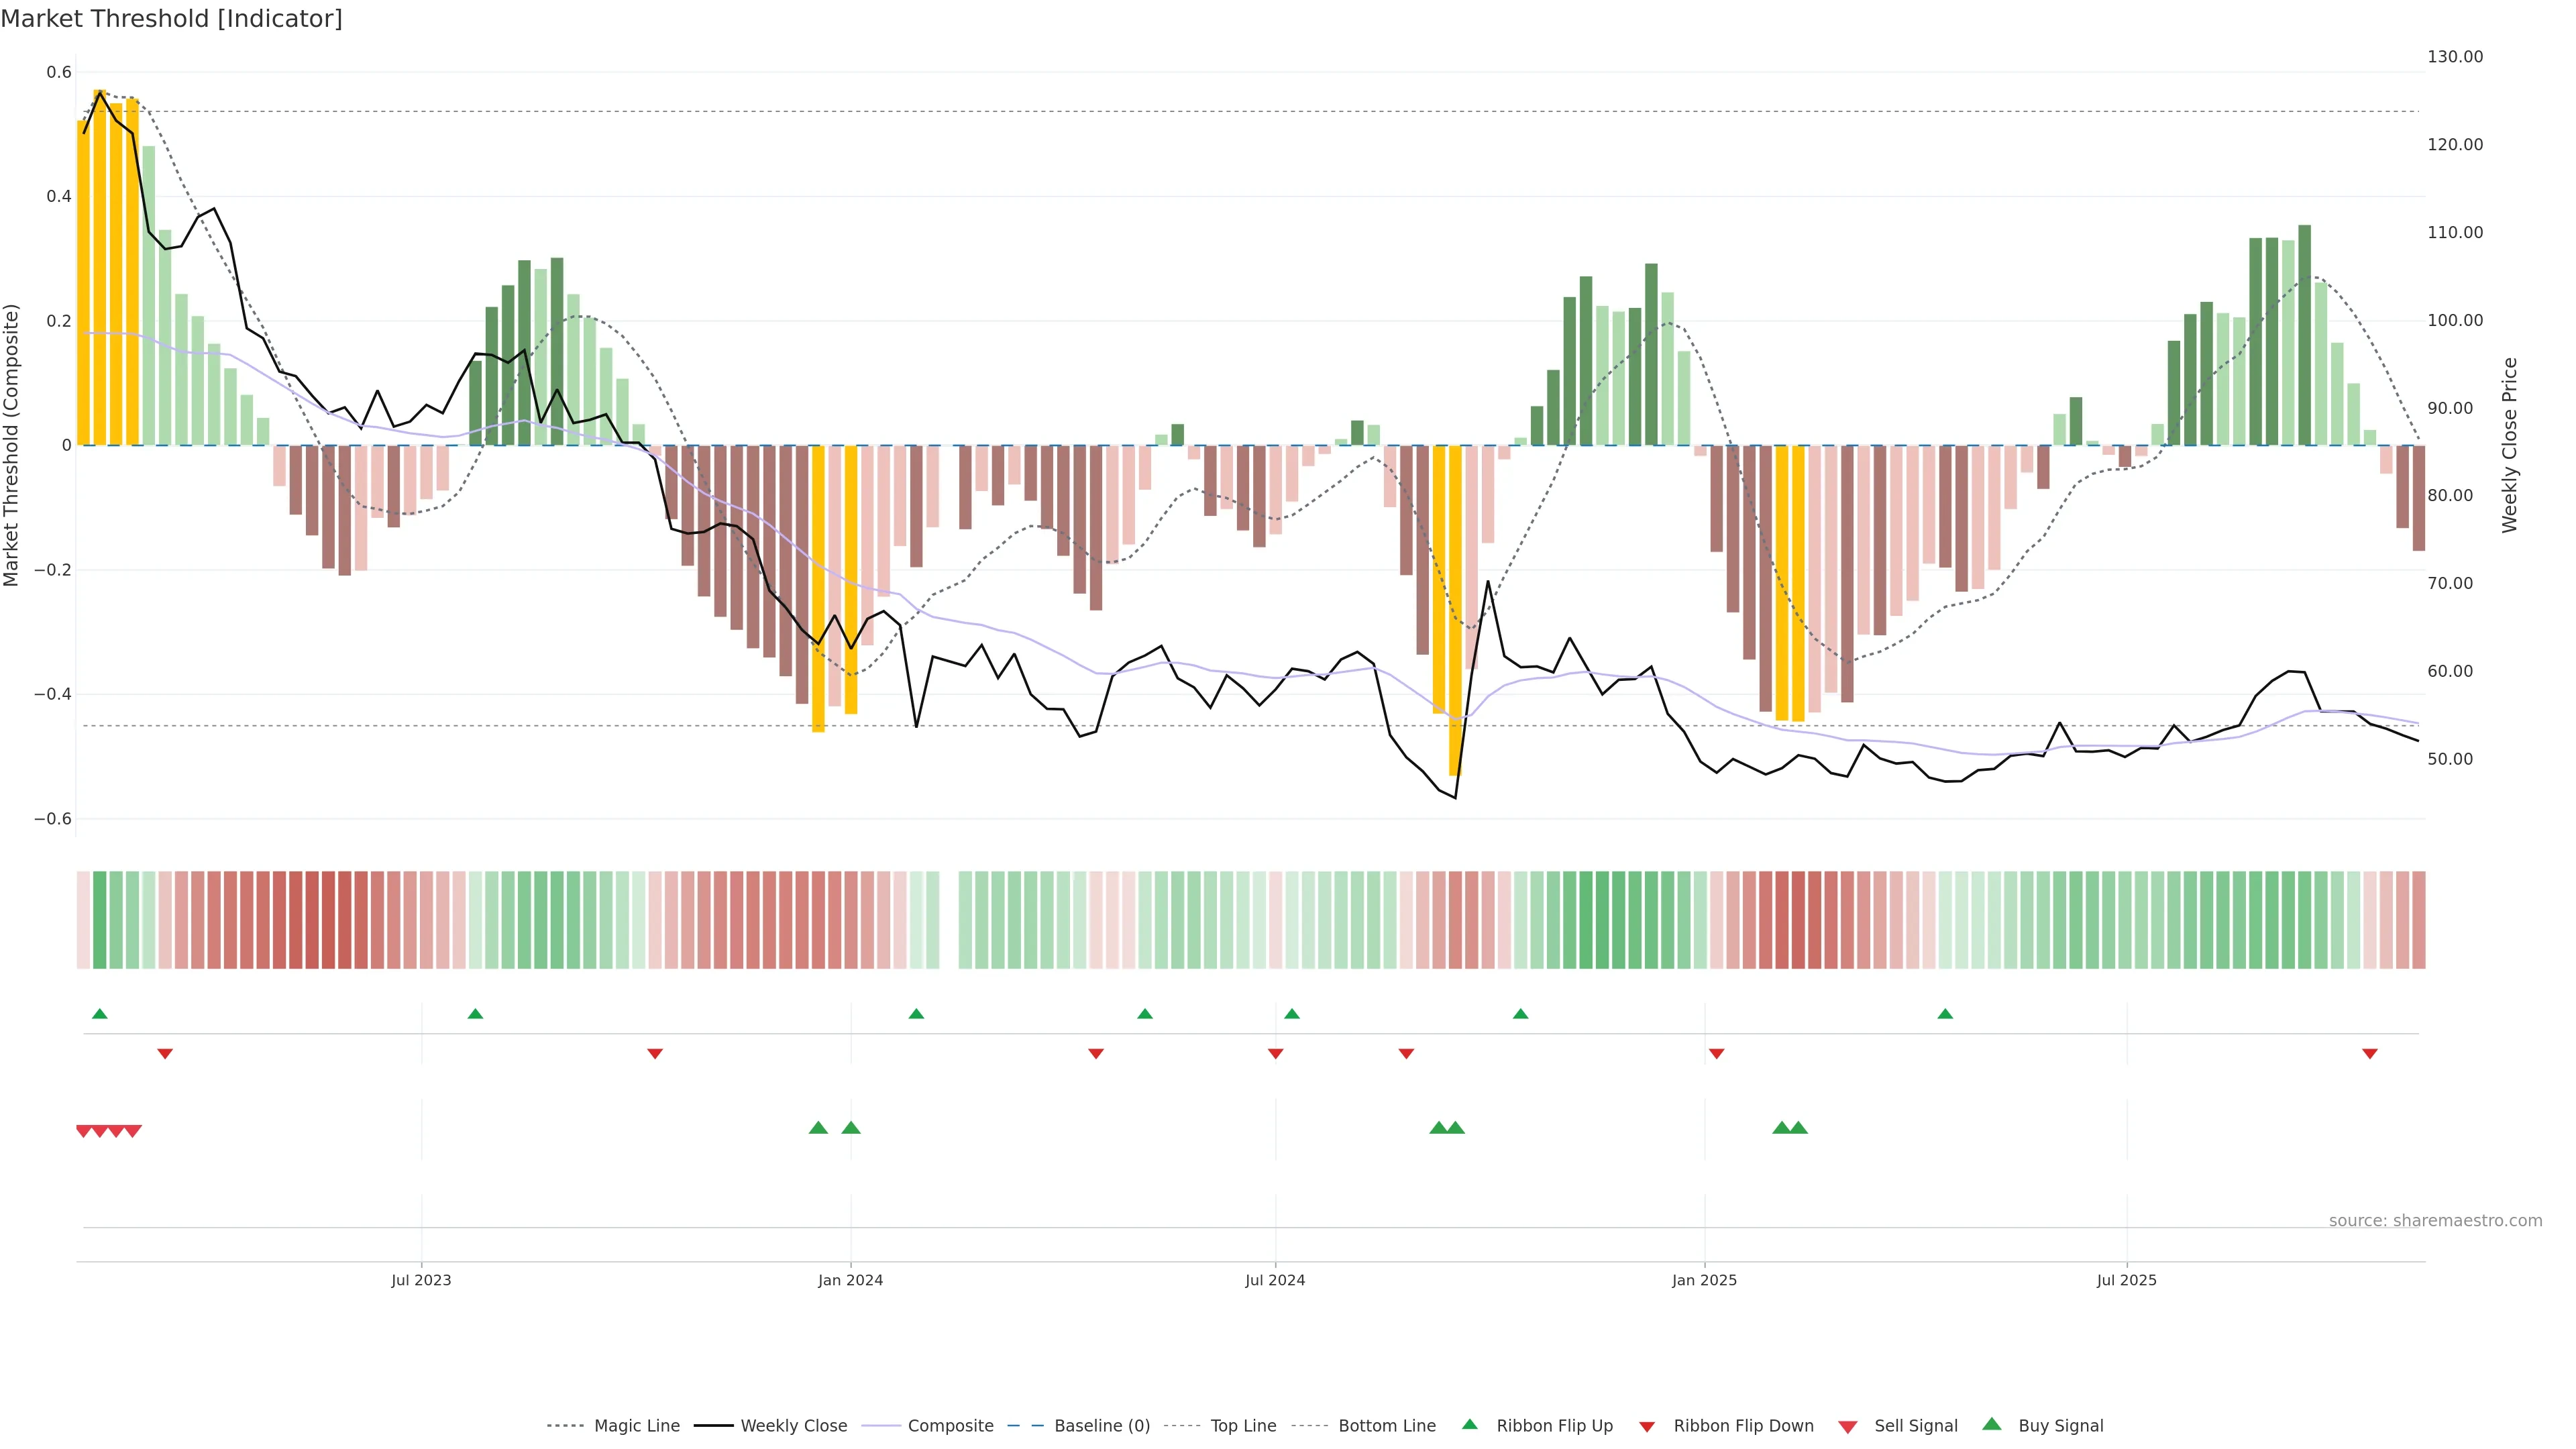Click the leftmost green ribbon flip up marker
2576x1449 pixels.
click(99, 1014)
